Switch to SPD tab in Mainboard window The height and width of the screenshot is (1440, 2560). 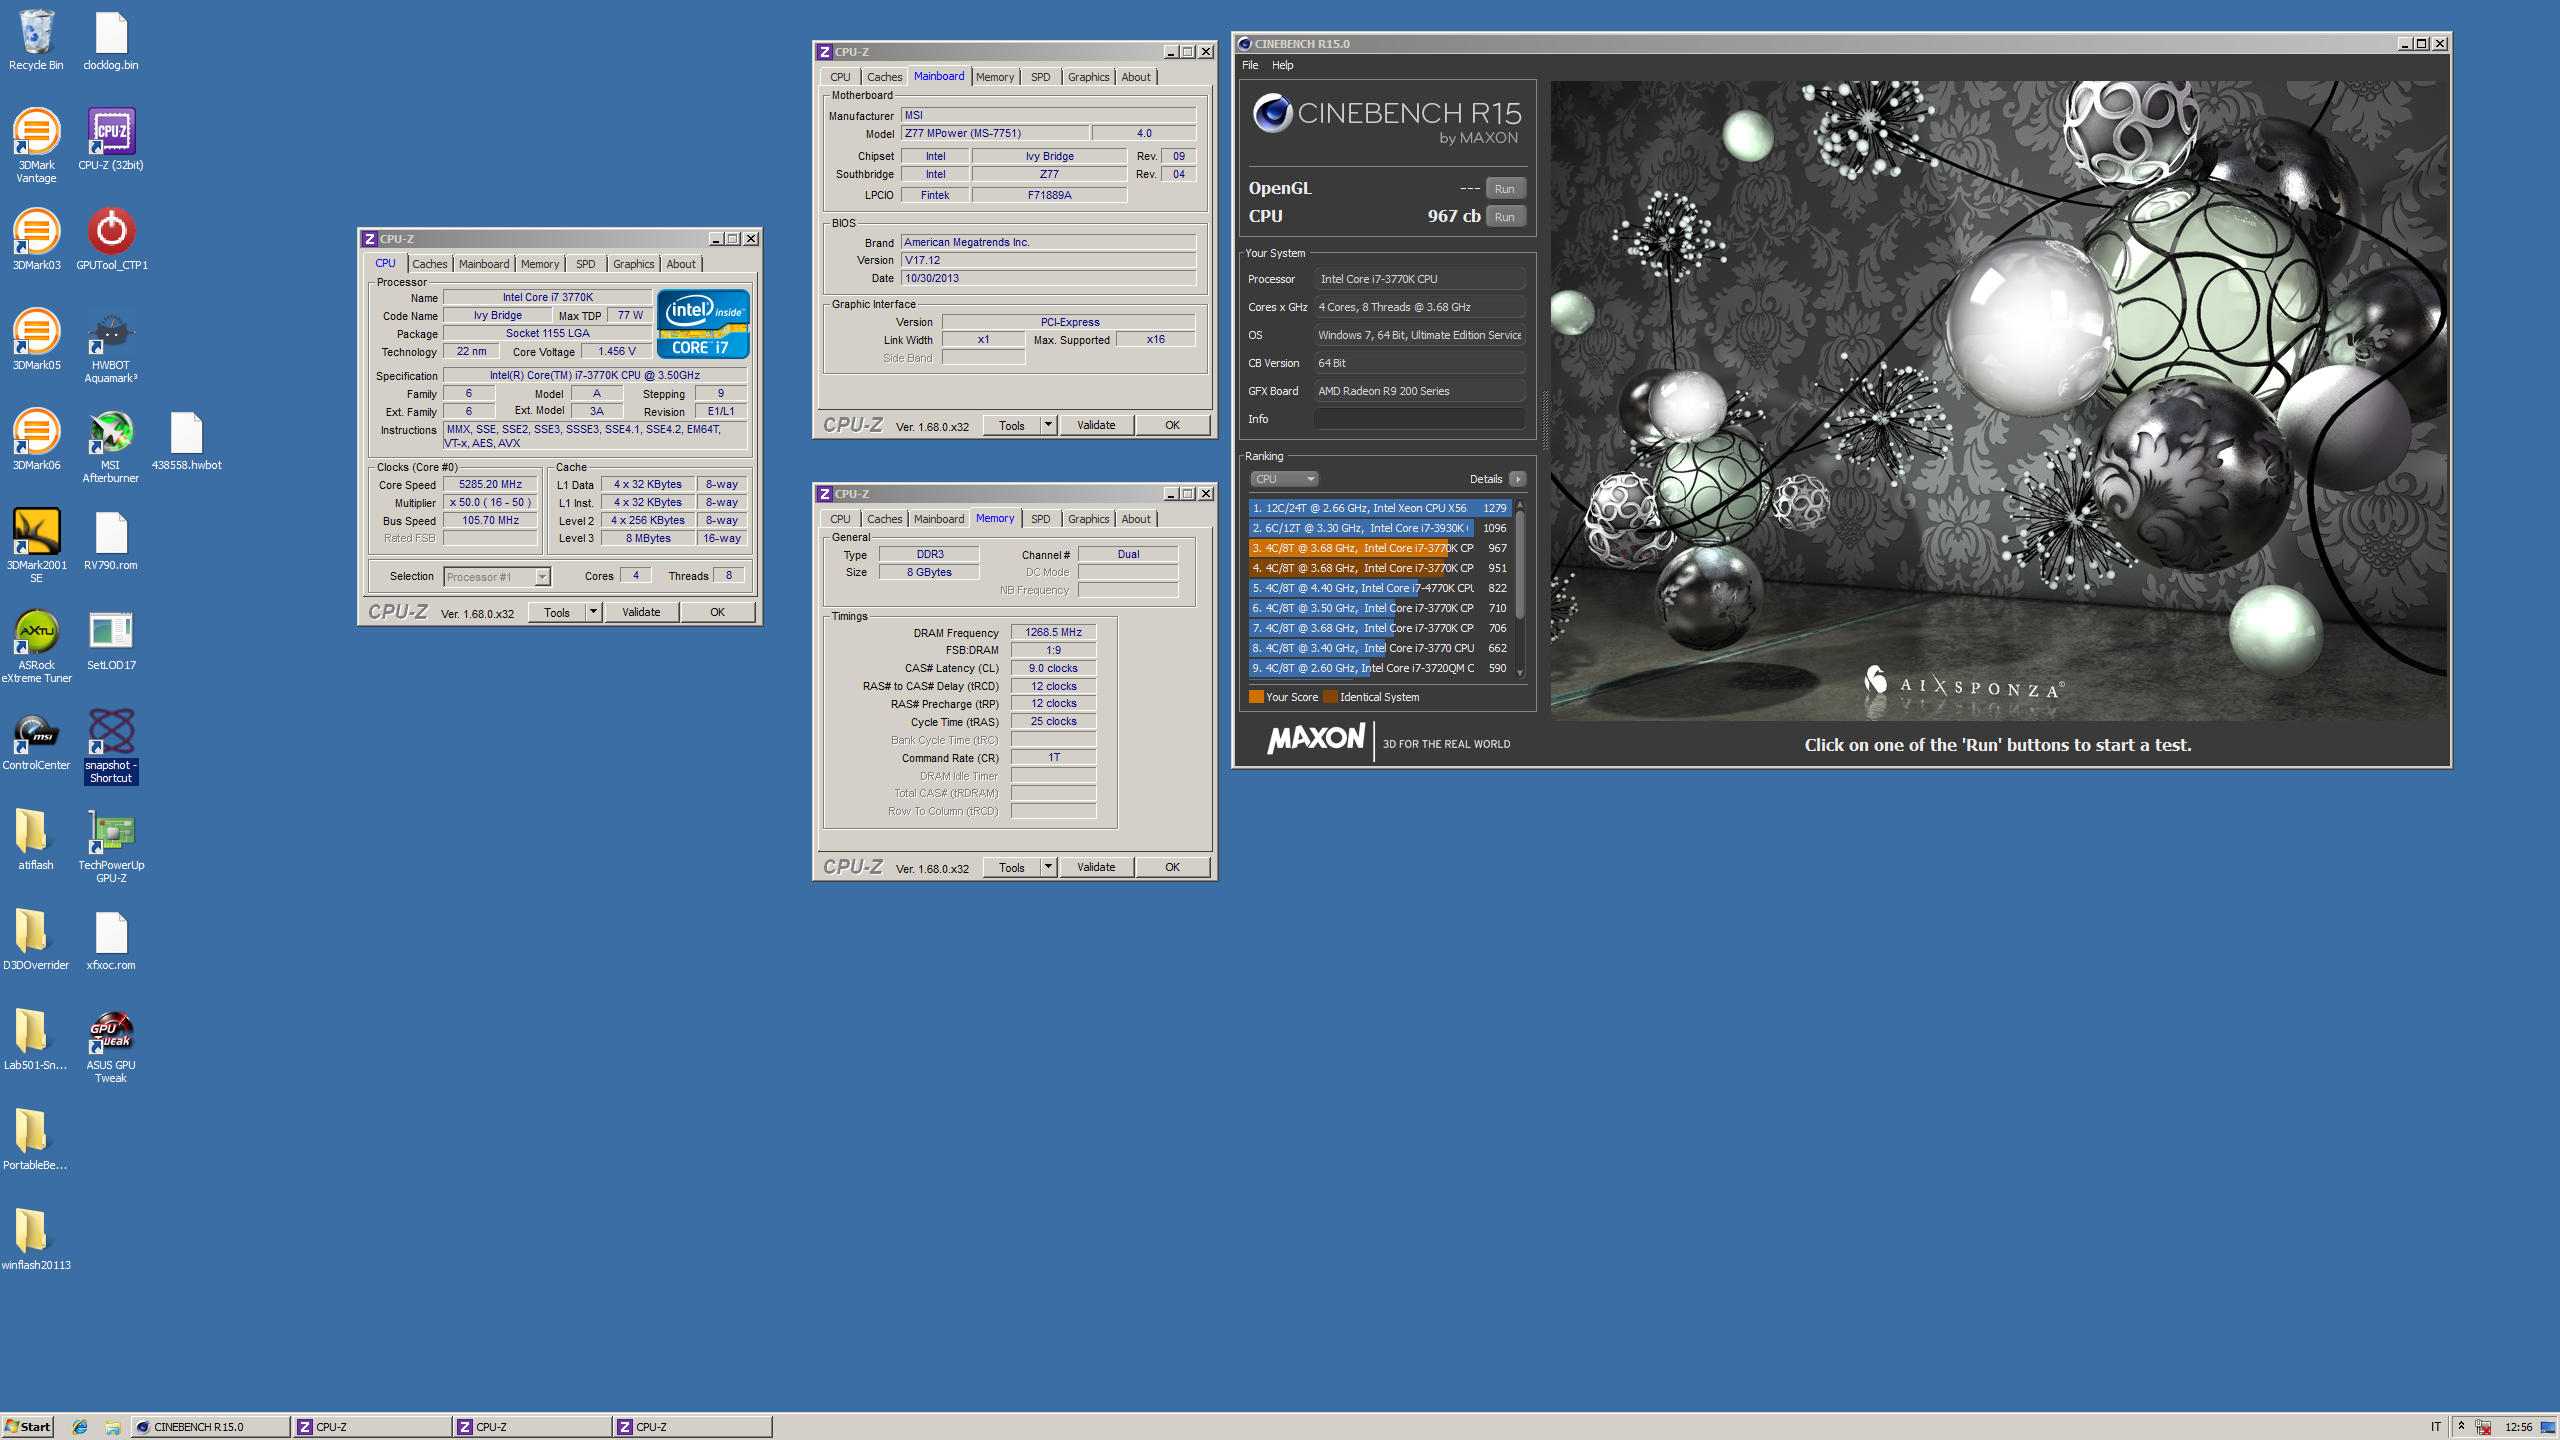pyautogui.click(x=1040, y=77)
